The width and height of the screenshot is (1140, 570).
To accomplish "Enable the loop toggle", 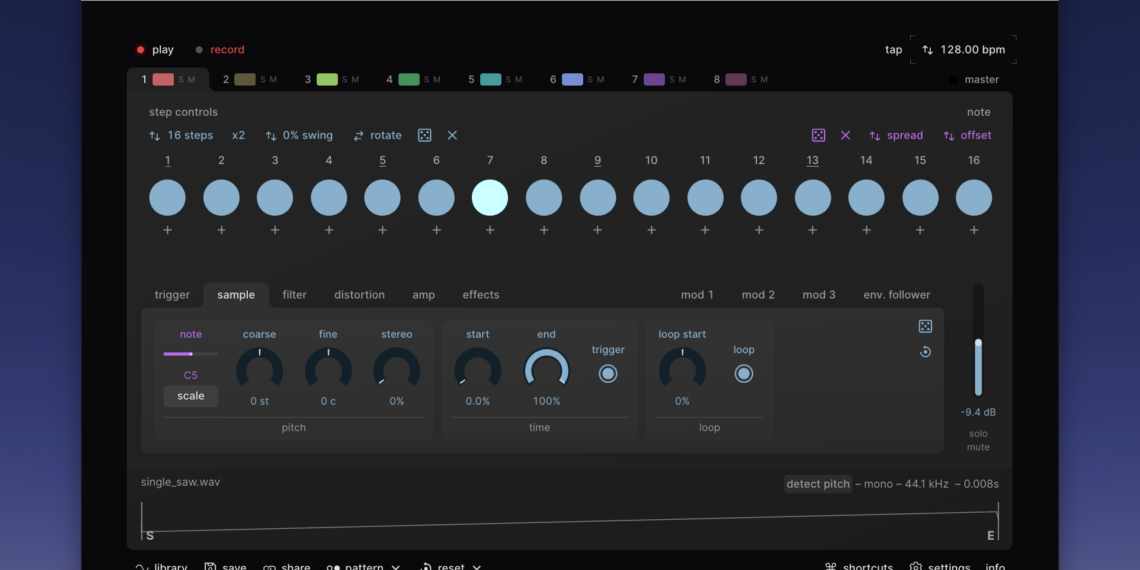I will pos(743,374).
